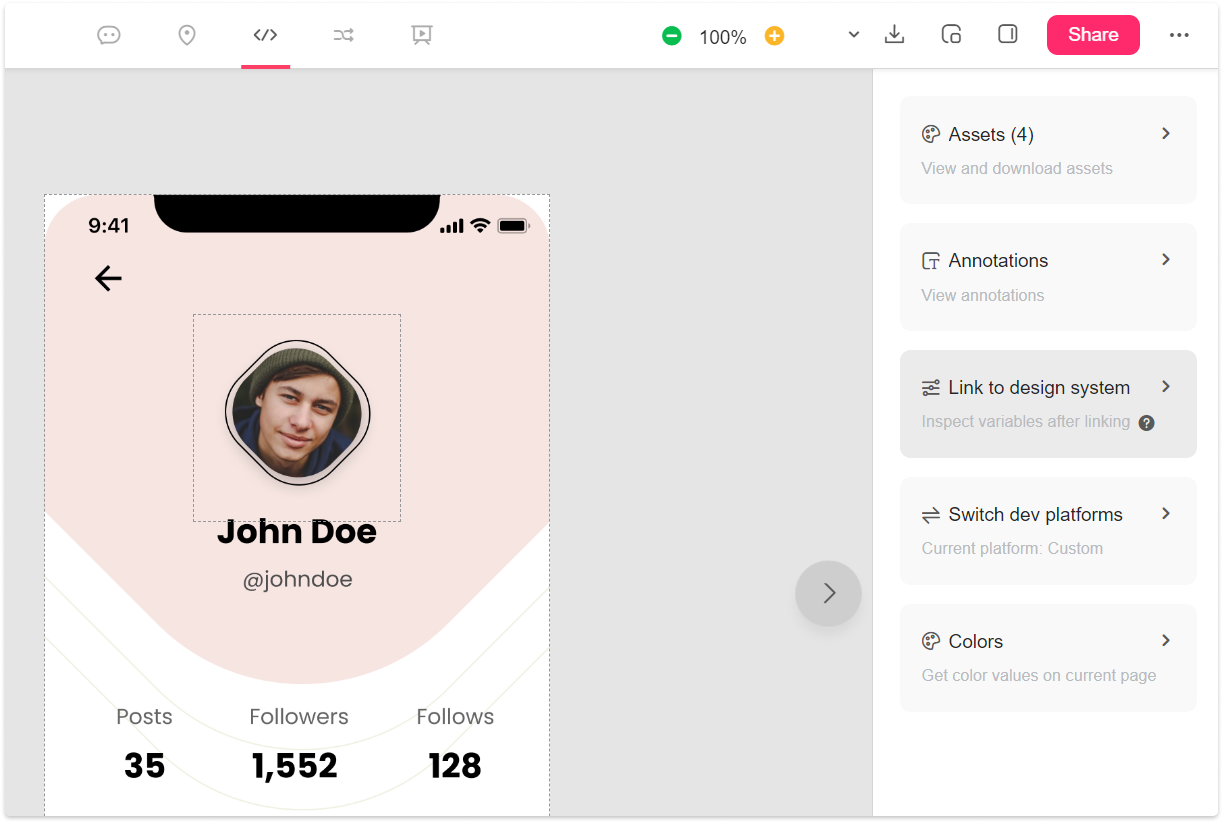The image size is (1223, 823).
Task: Click the design system sliders icon
Action: pos(931,388)
